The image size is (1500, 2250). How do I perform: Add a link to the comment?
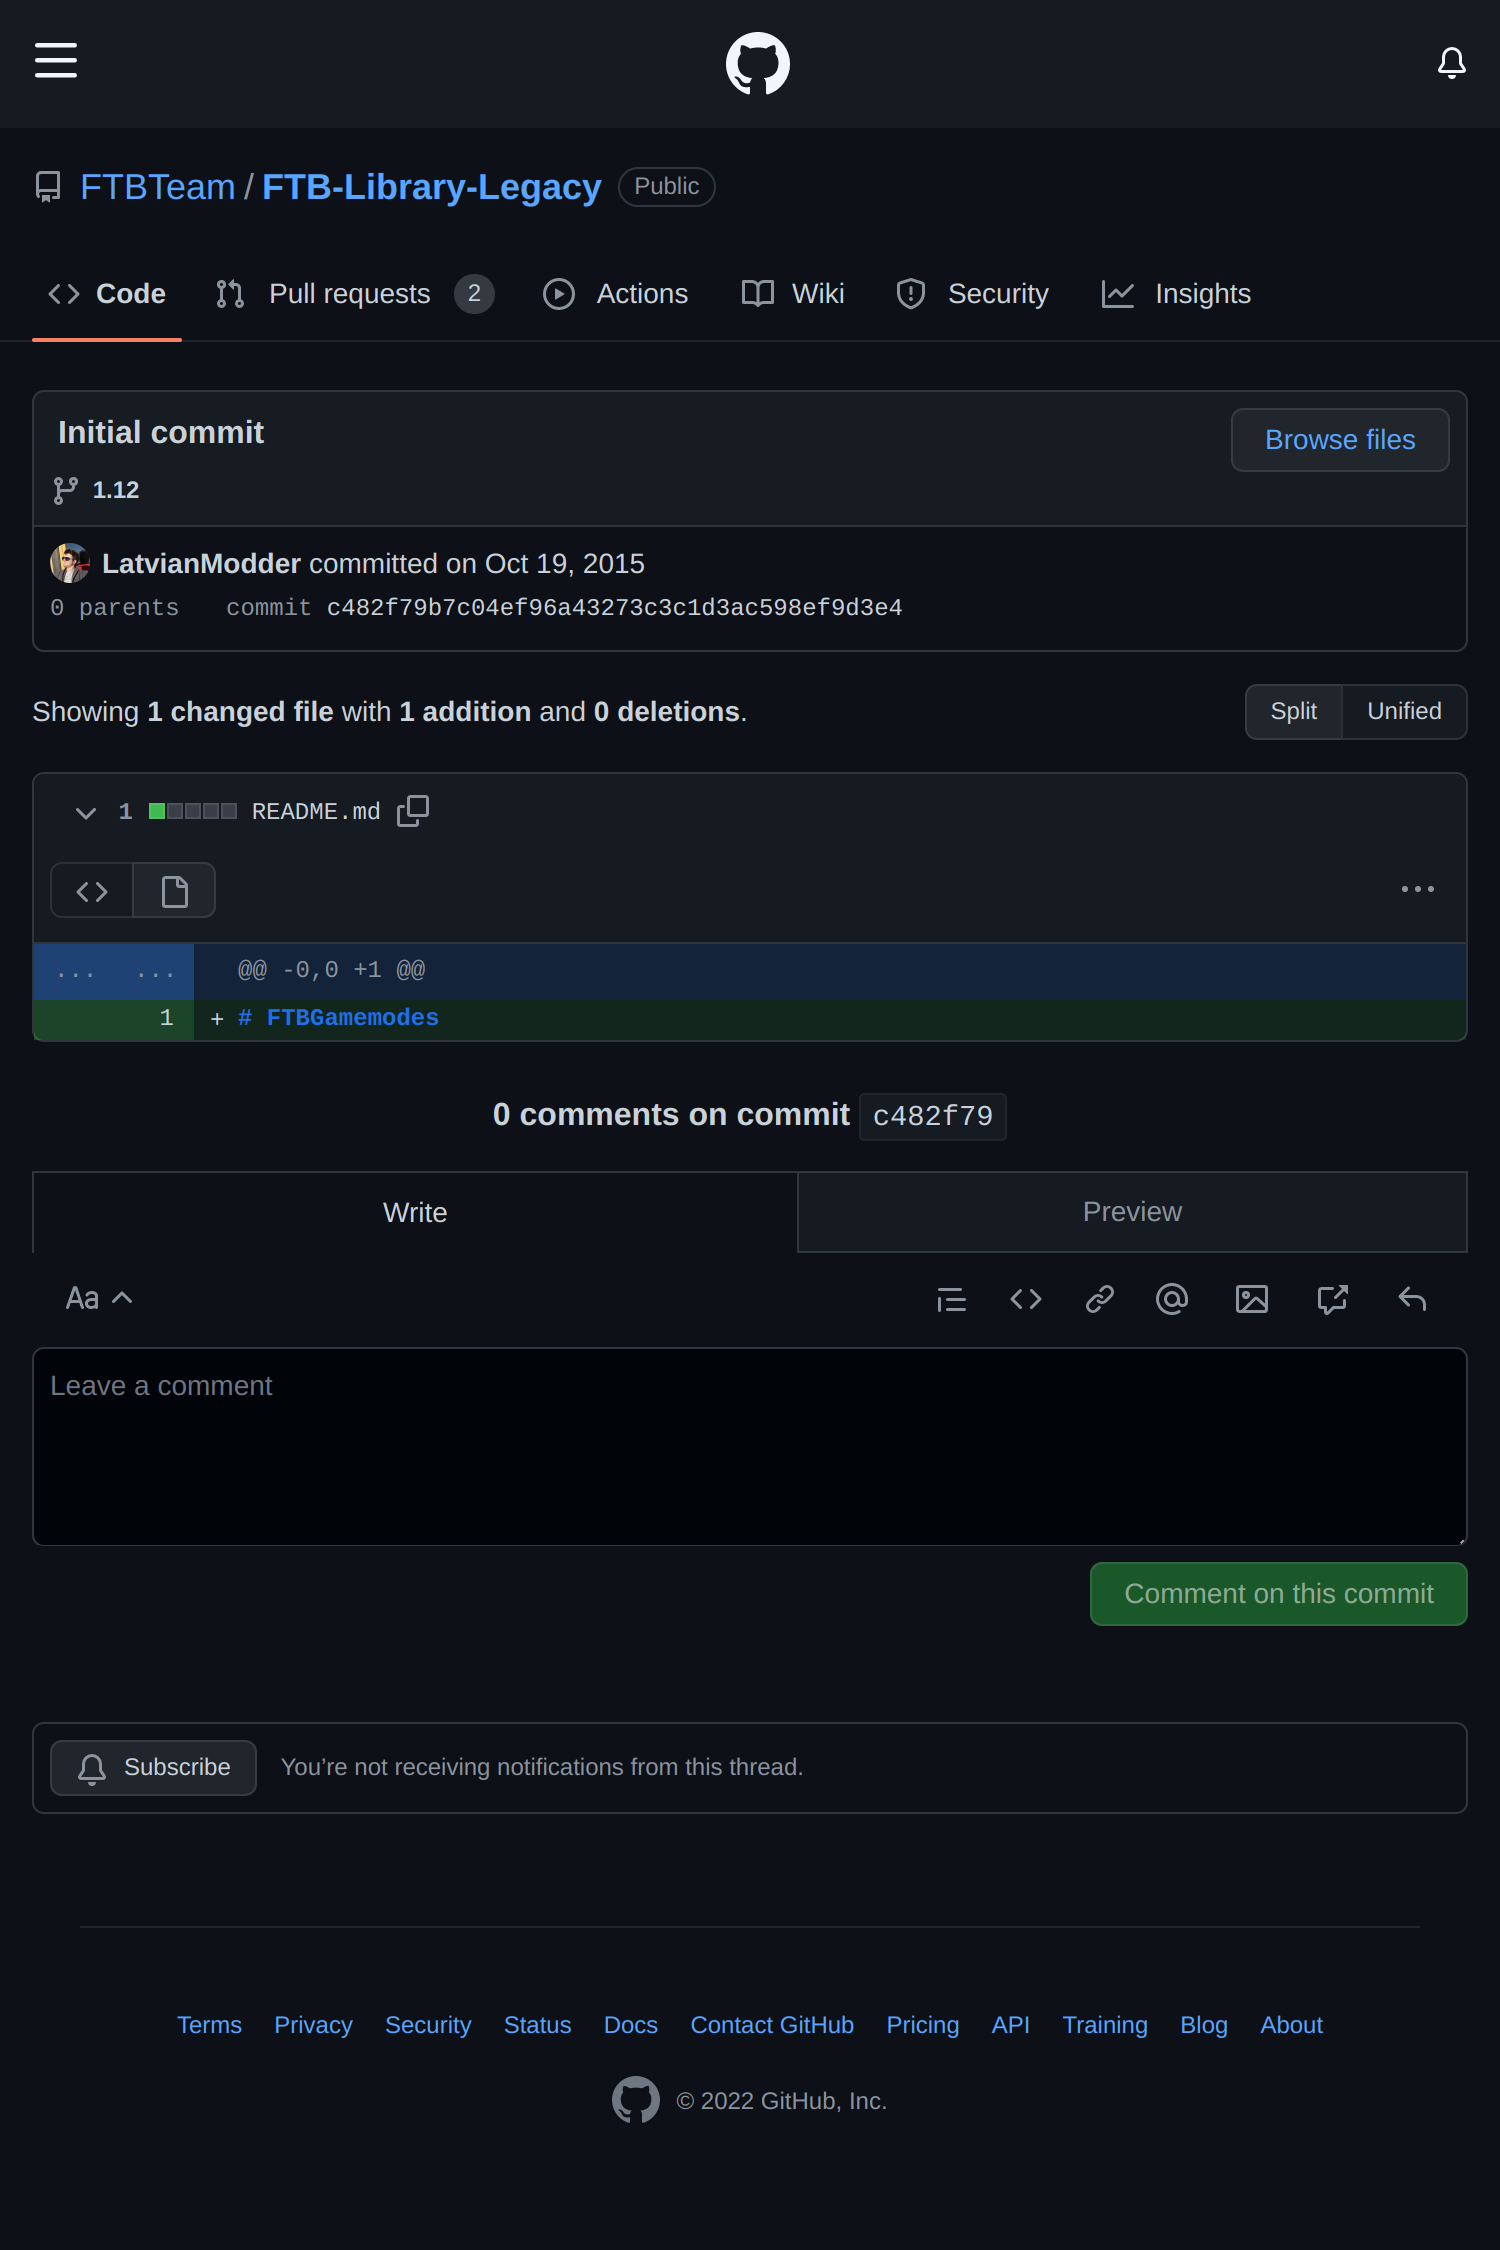pos(1099,1299)
